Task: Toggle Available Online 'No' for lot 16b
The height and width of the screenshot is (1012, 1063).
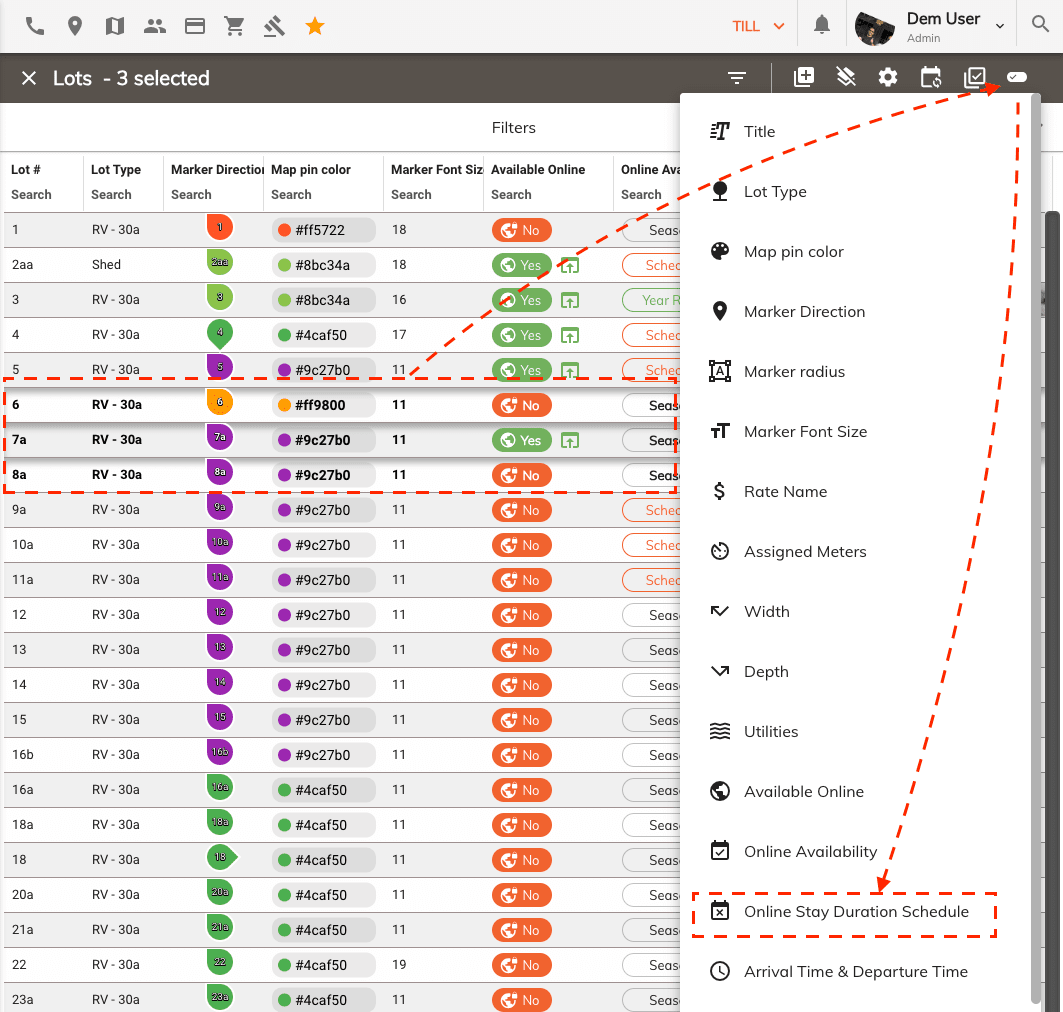Action: coord(521,756)
